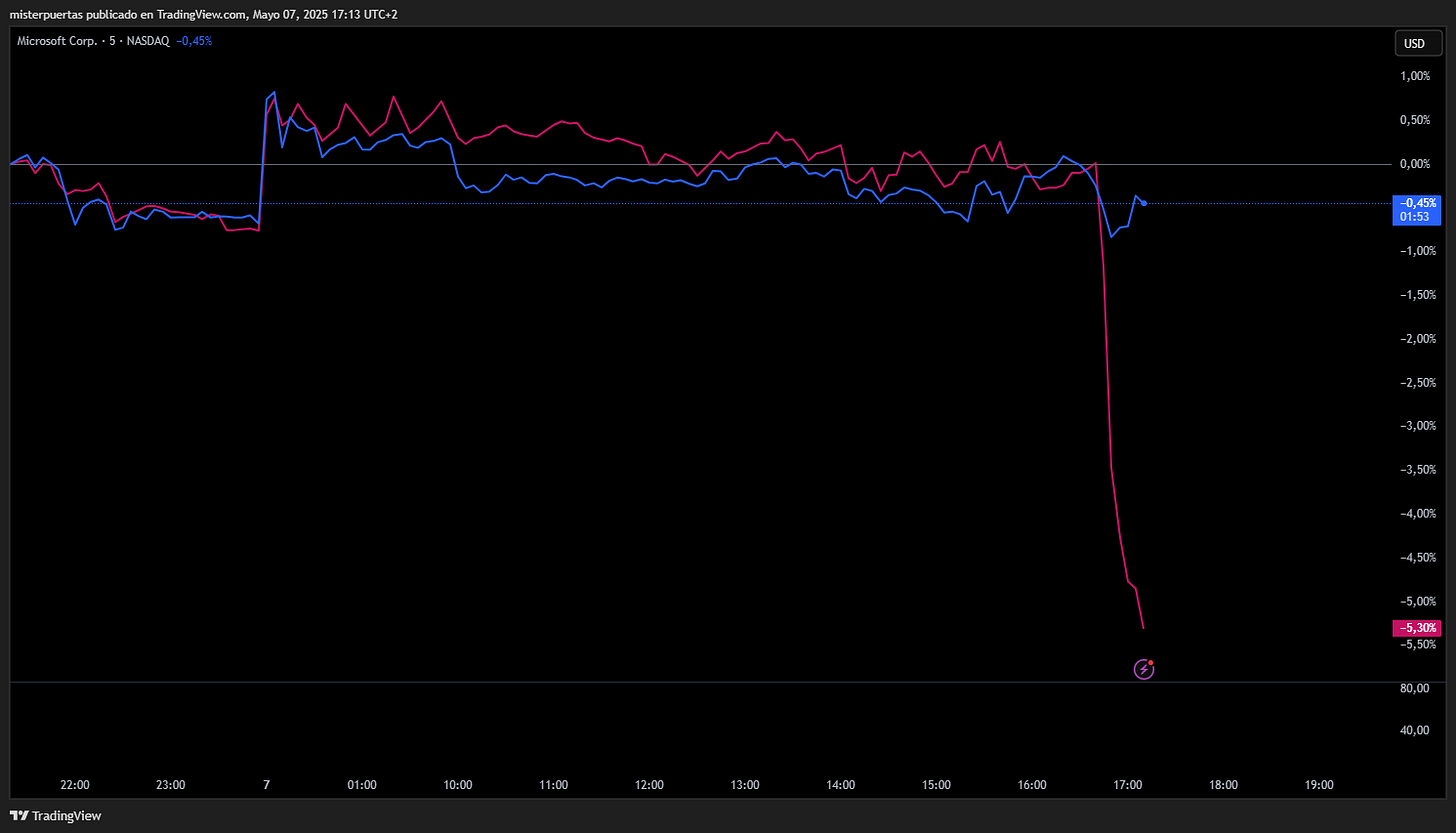This screenshot has width=1456, height=833.
Task: Click the blue last-price dot marker
Action: (1144, 203)
